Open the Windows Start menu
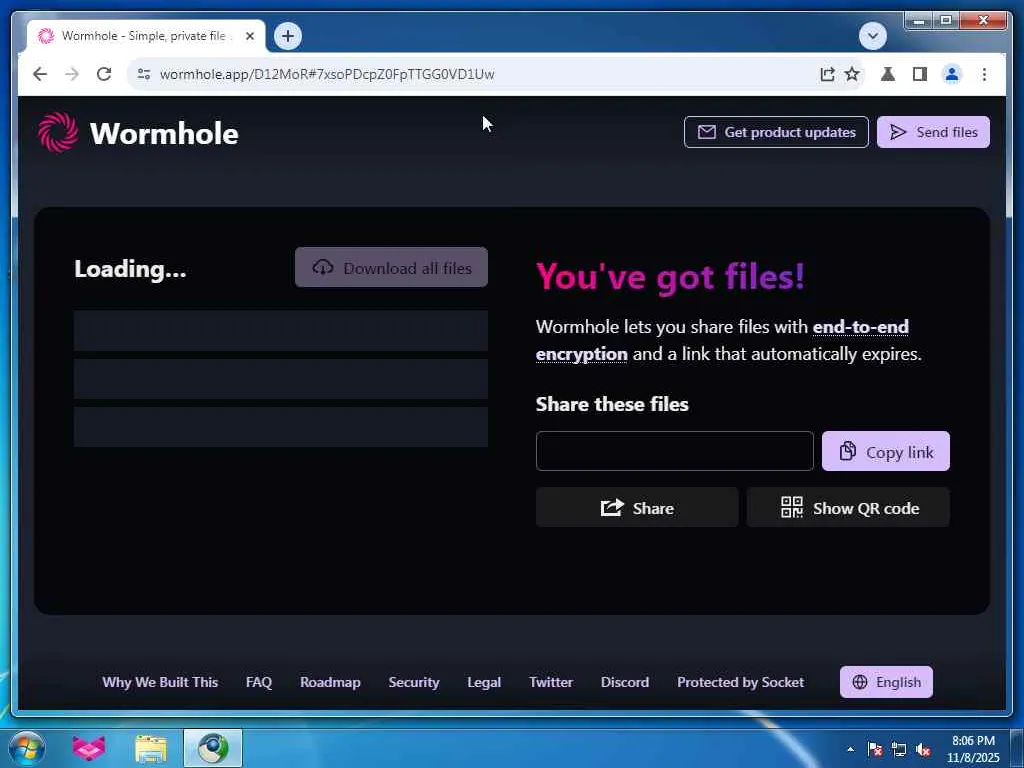 coord(27,748)
